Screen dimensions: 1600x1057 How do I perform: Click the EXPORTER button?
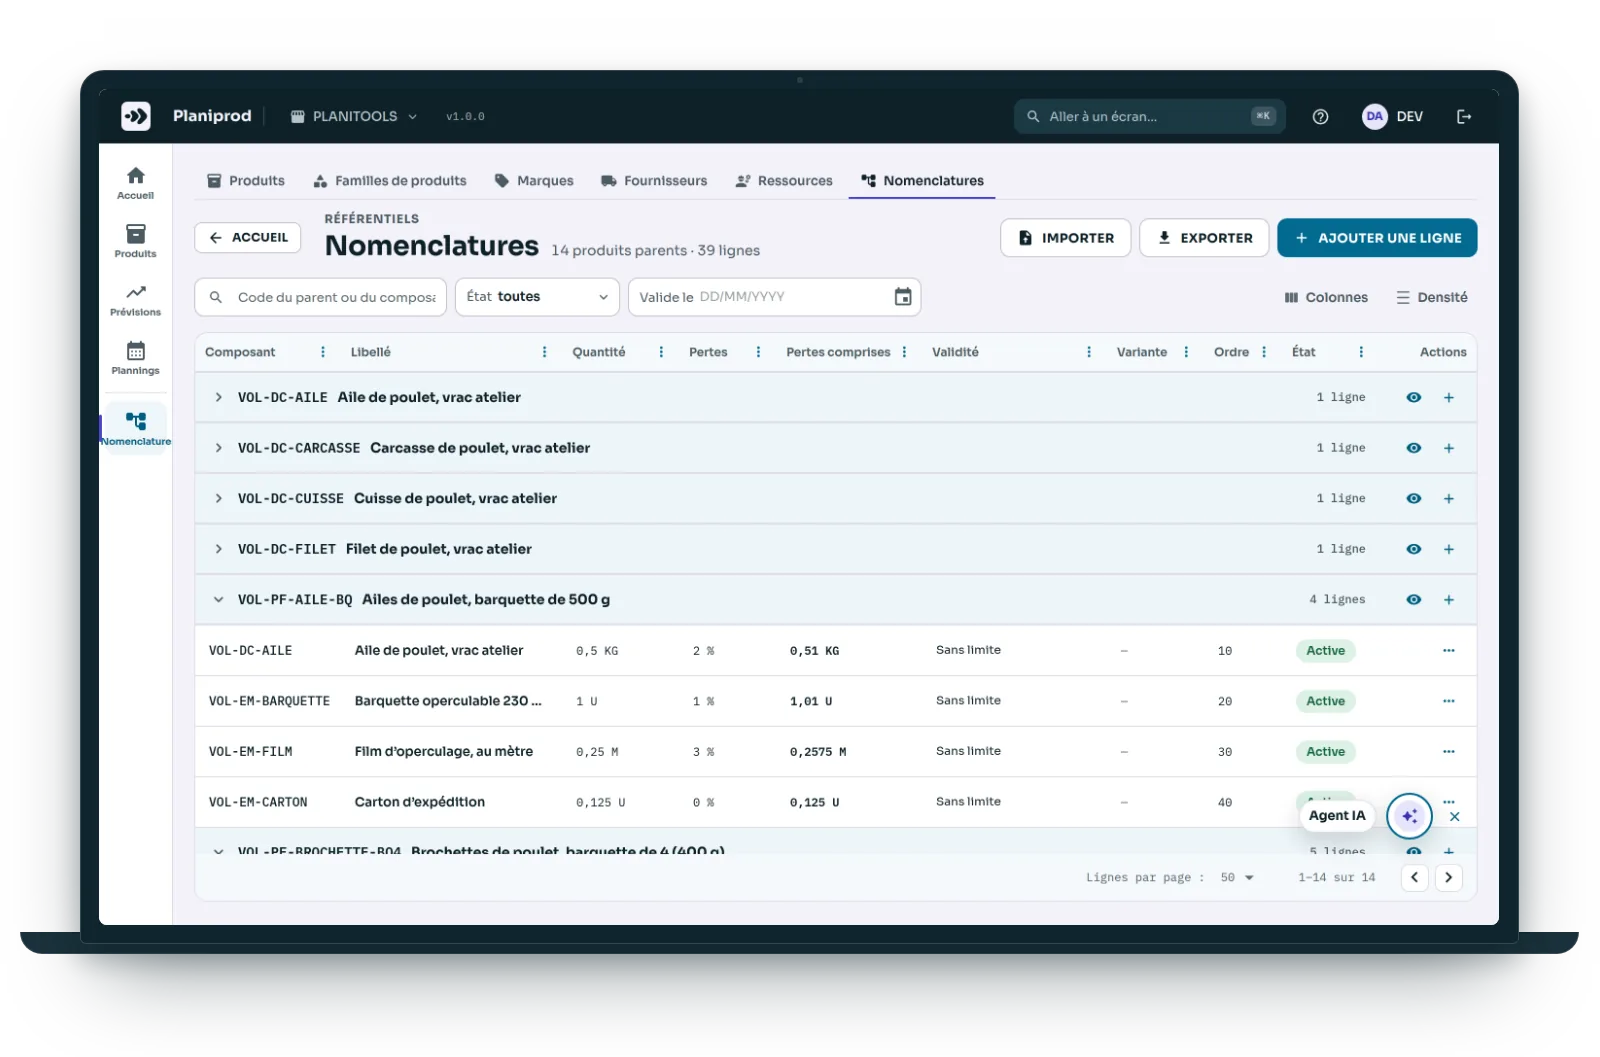(x=1204, y=238)
